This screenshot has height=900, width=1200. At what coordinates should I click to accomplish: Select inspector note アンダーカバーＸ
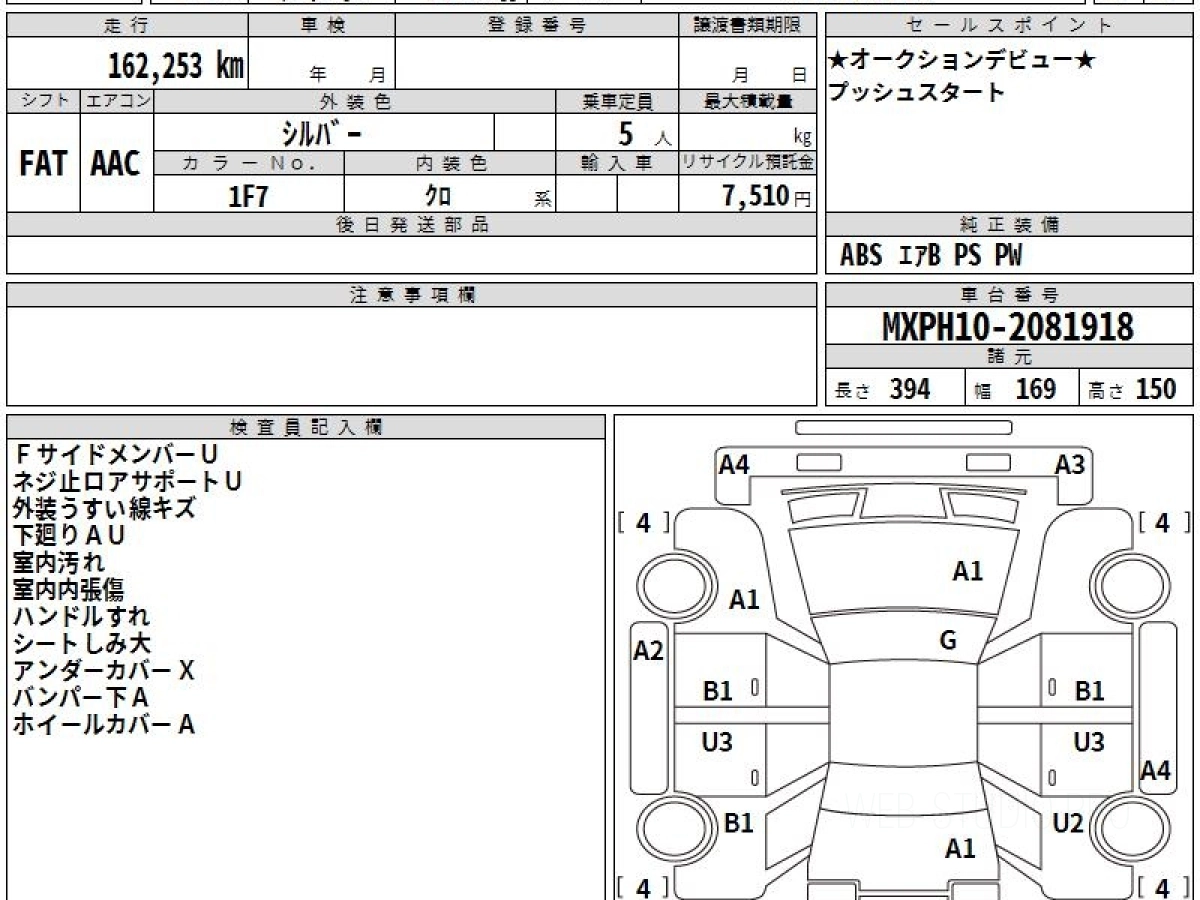coord(104,670)
